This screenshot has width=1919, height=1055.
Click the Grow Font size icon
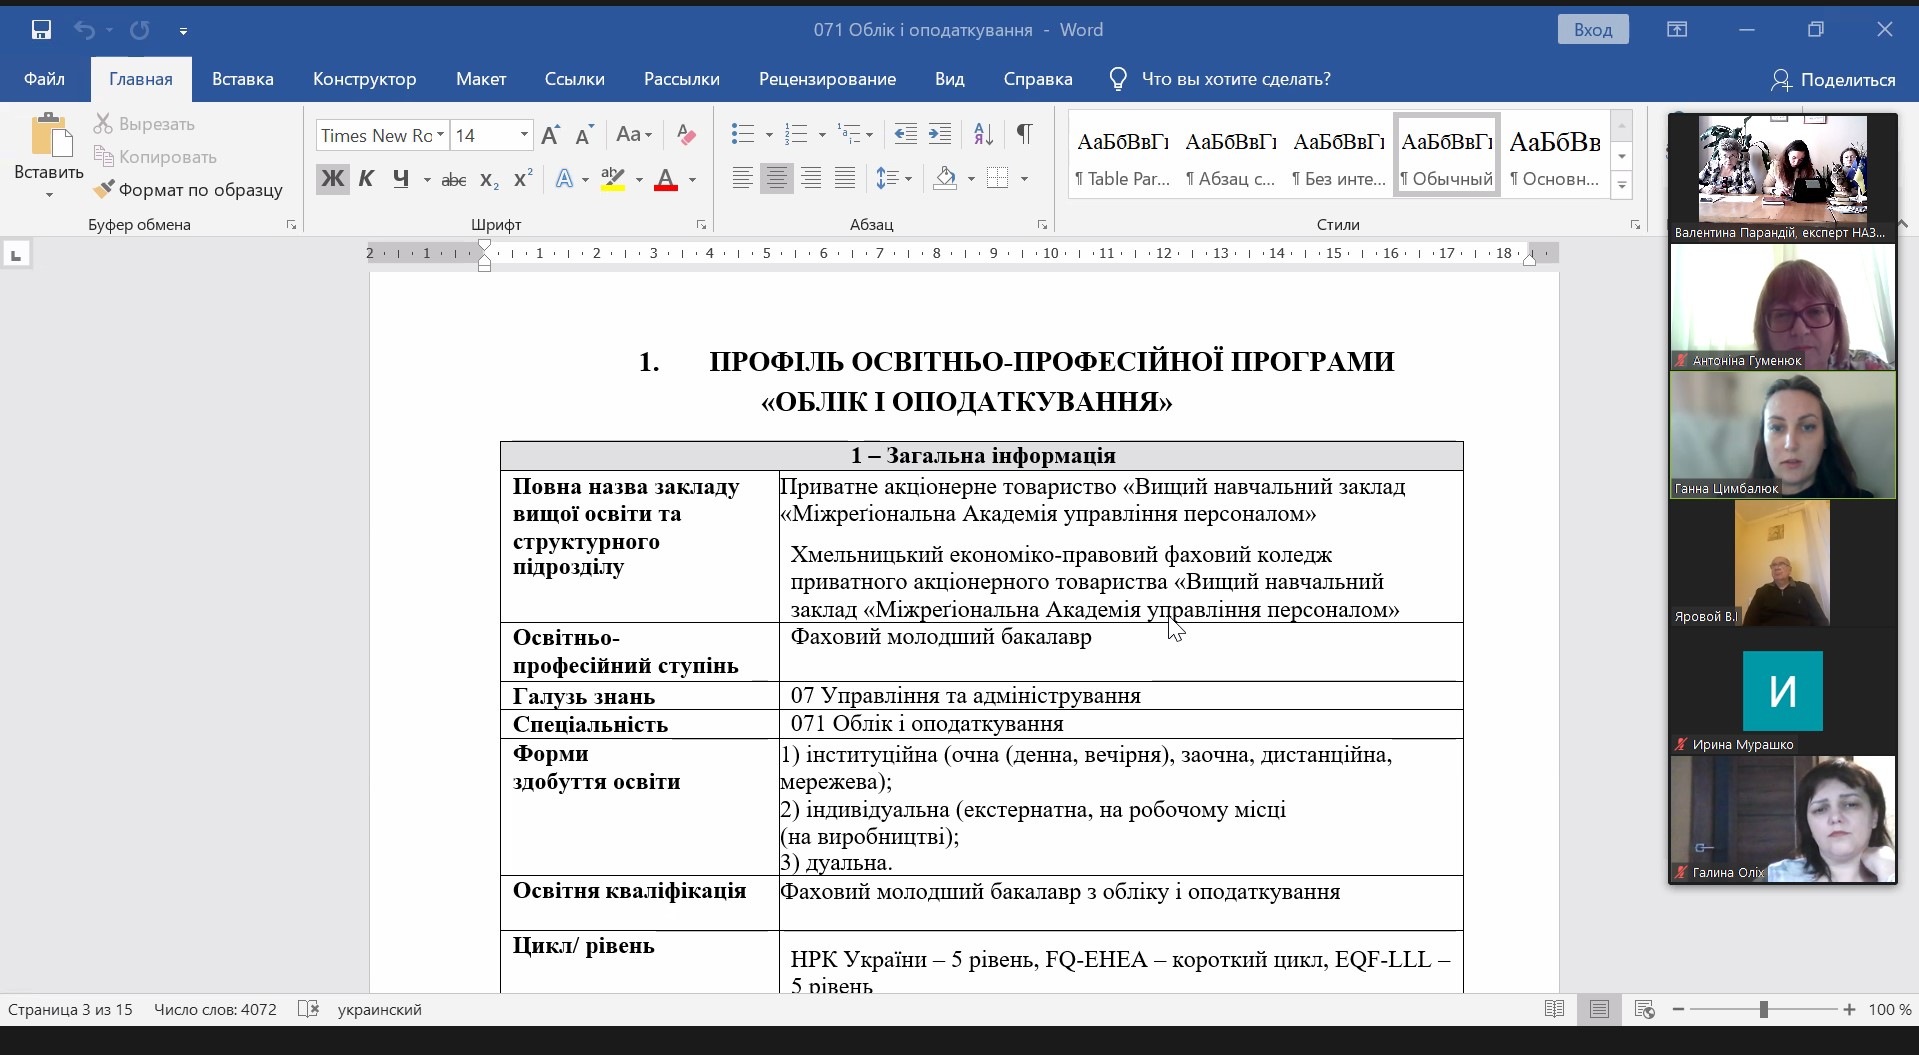(550, 135)
